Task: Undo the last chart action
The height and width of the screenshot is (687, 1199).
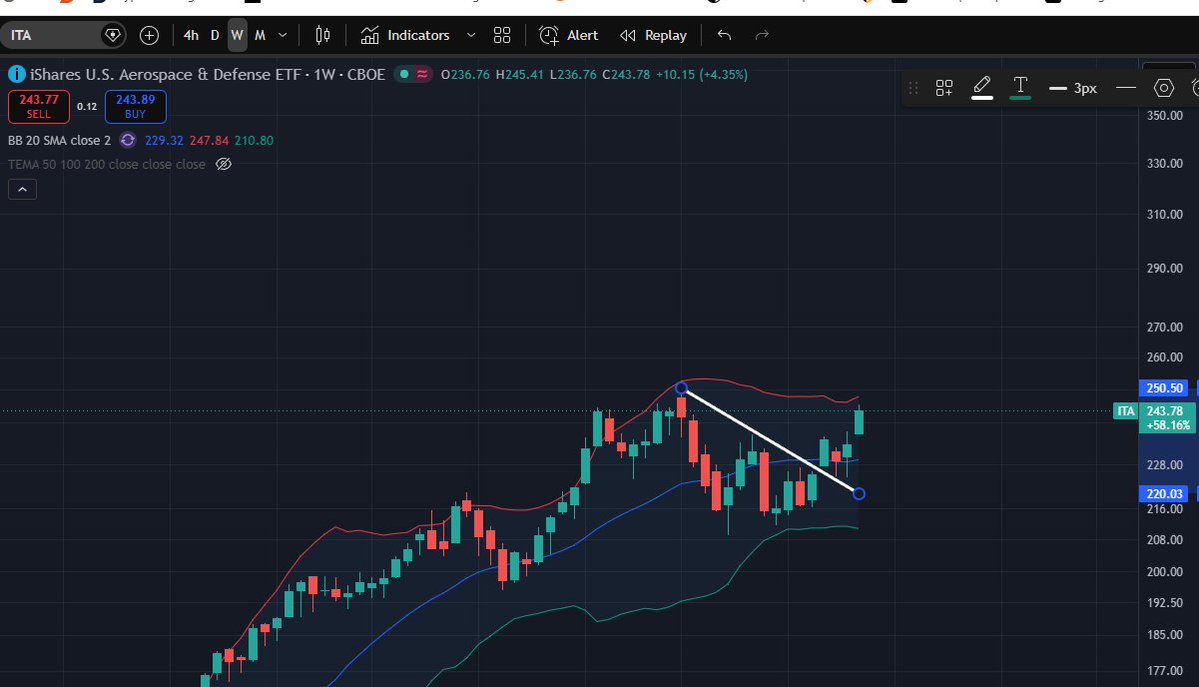Action: click(x=724, y=35)
